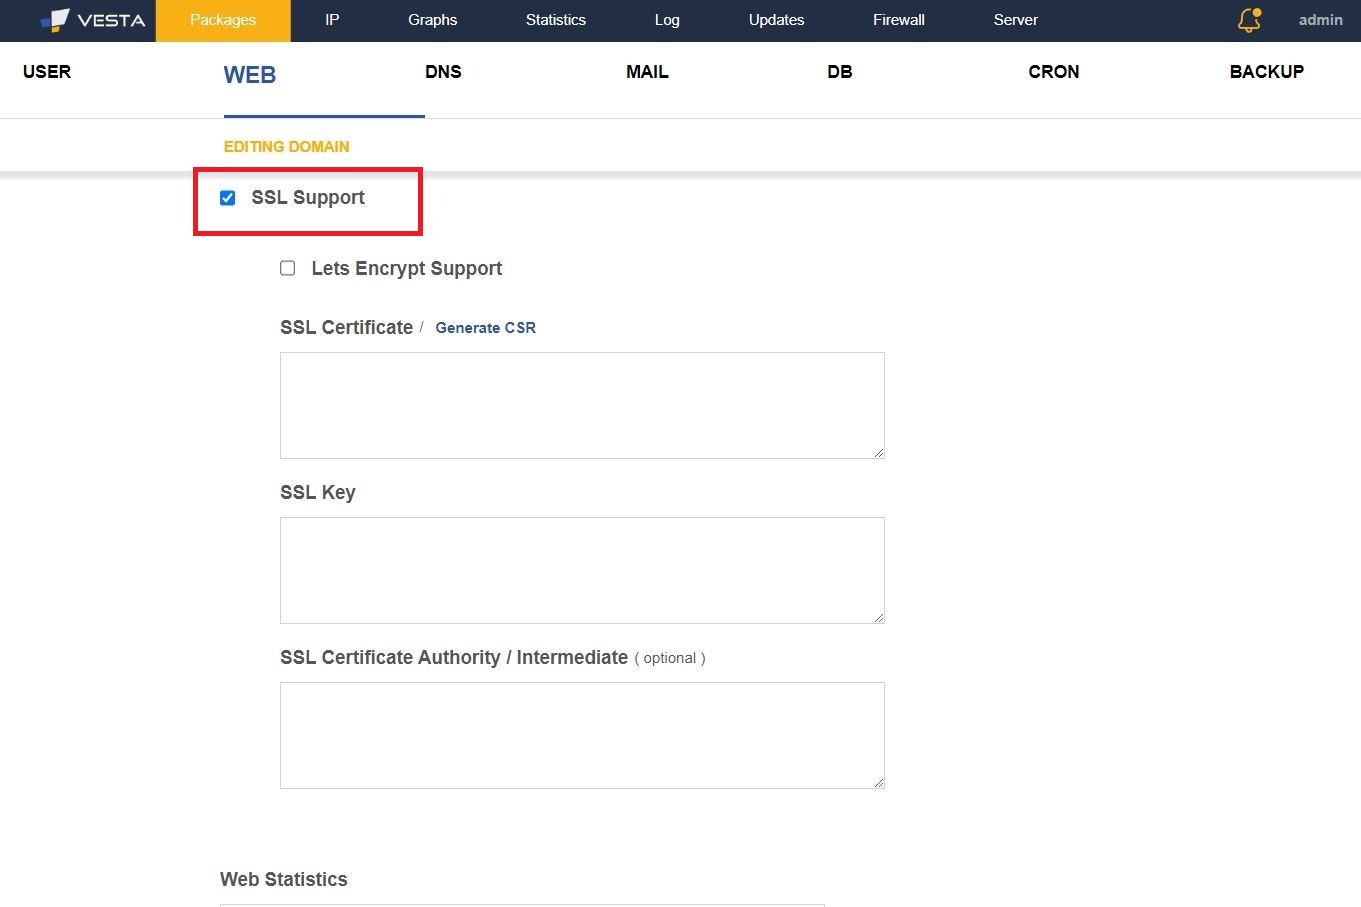Switch to the WEB tab

250,75
